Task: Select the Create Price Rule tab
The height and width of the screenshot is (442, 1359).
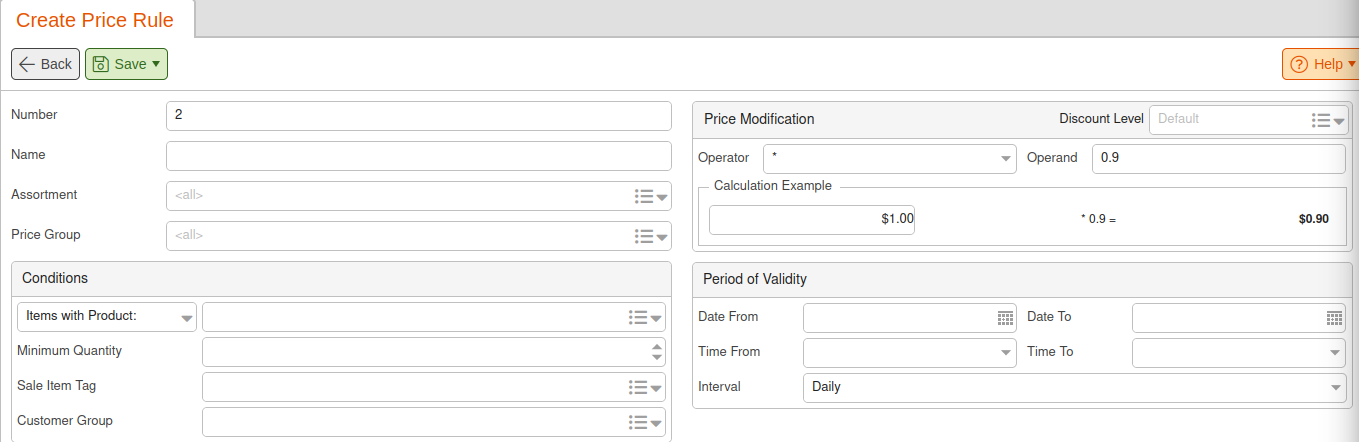Action: pyautogui.click(x=95, y=20)
